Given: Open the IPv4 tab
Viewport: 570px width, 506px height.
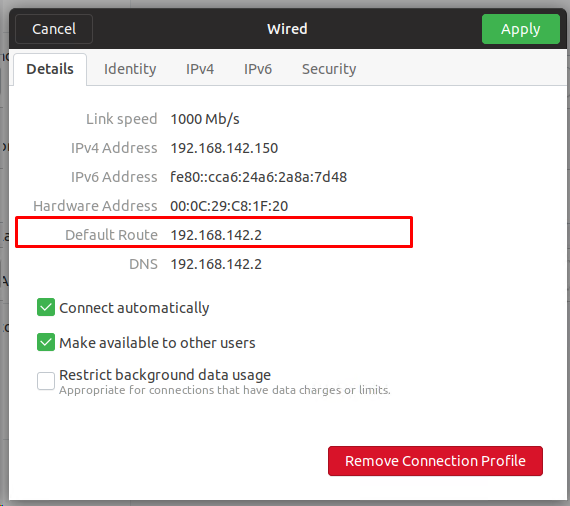Looking at the screenshot, I should [x=200, y=69].
